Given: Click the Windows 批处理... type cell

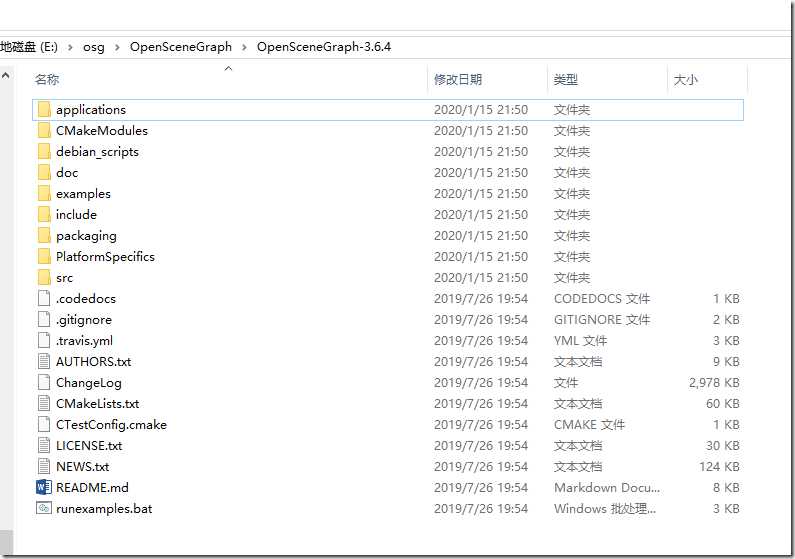Looking at the screenshot, I should (x=605, y=508).
